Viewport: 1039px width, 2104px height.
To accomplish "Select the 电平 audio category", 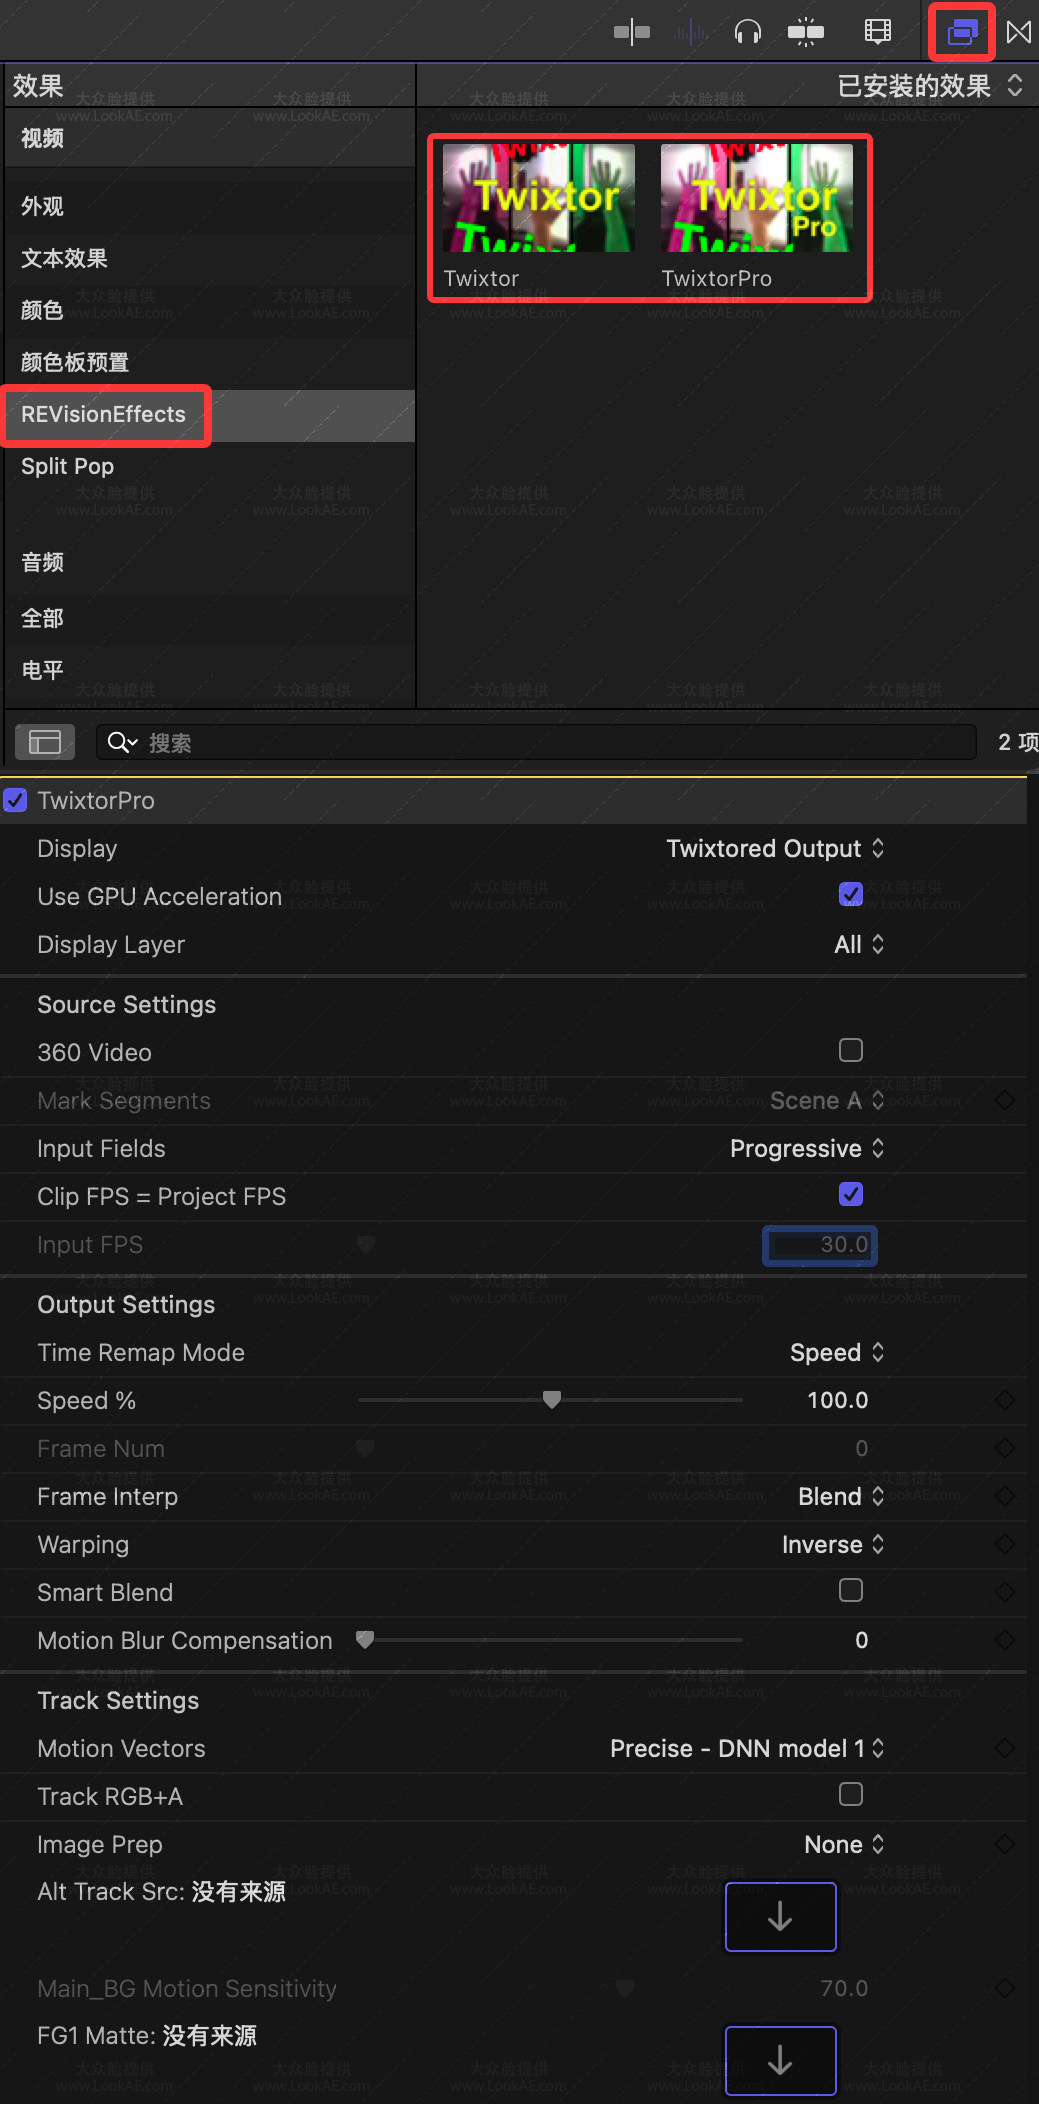I will point(208,670).
